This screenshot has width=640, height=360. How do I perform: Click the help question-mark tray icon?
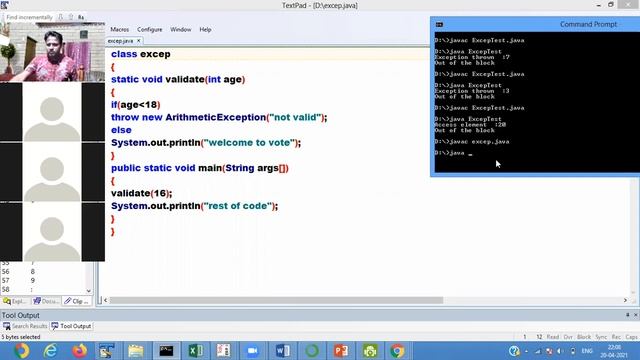pos(514,351)
